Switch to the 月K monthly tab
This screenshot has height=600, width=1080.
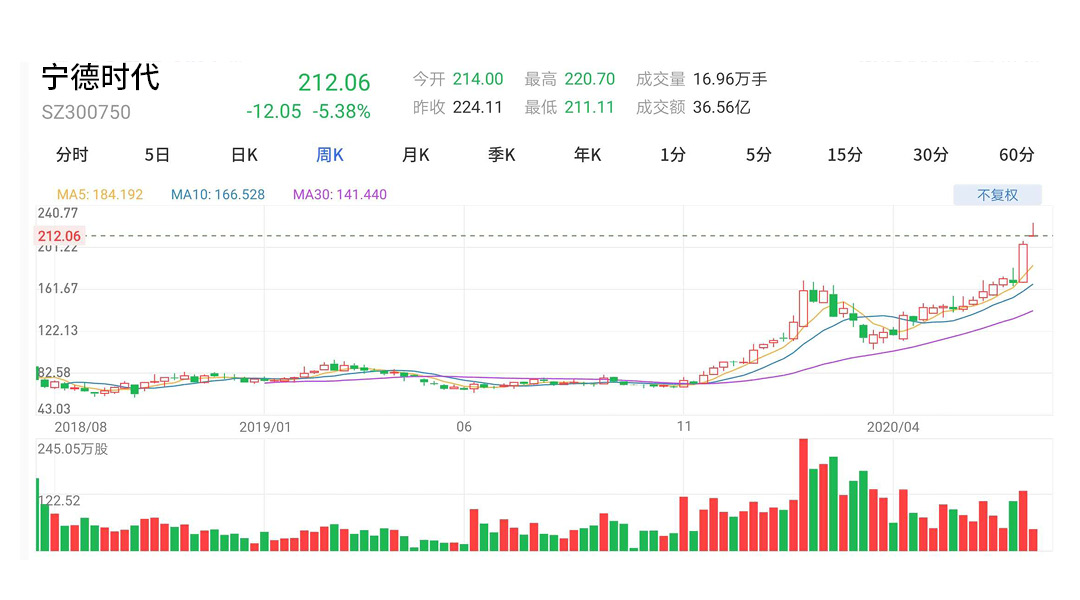415,155
